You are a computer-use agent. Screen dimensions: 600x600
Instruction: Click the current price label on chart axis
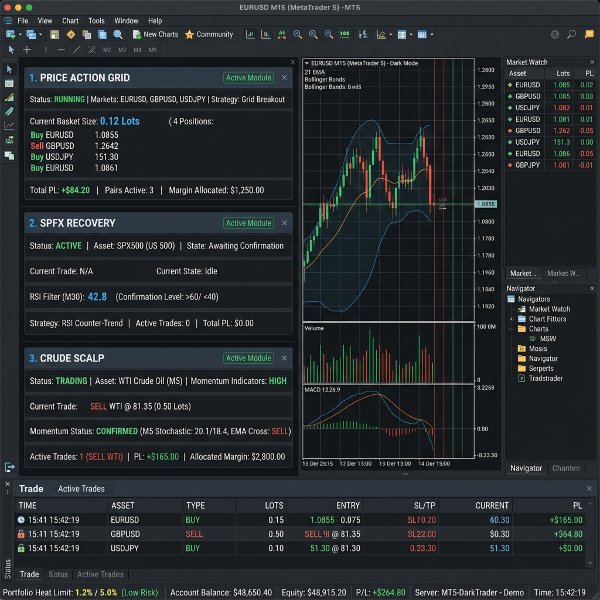[x=486, y=204]
